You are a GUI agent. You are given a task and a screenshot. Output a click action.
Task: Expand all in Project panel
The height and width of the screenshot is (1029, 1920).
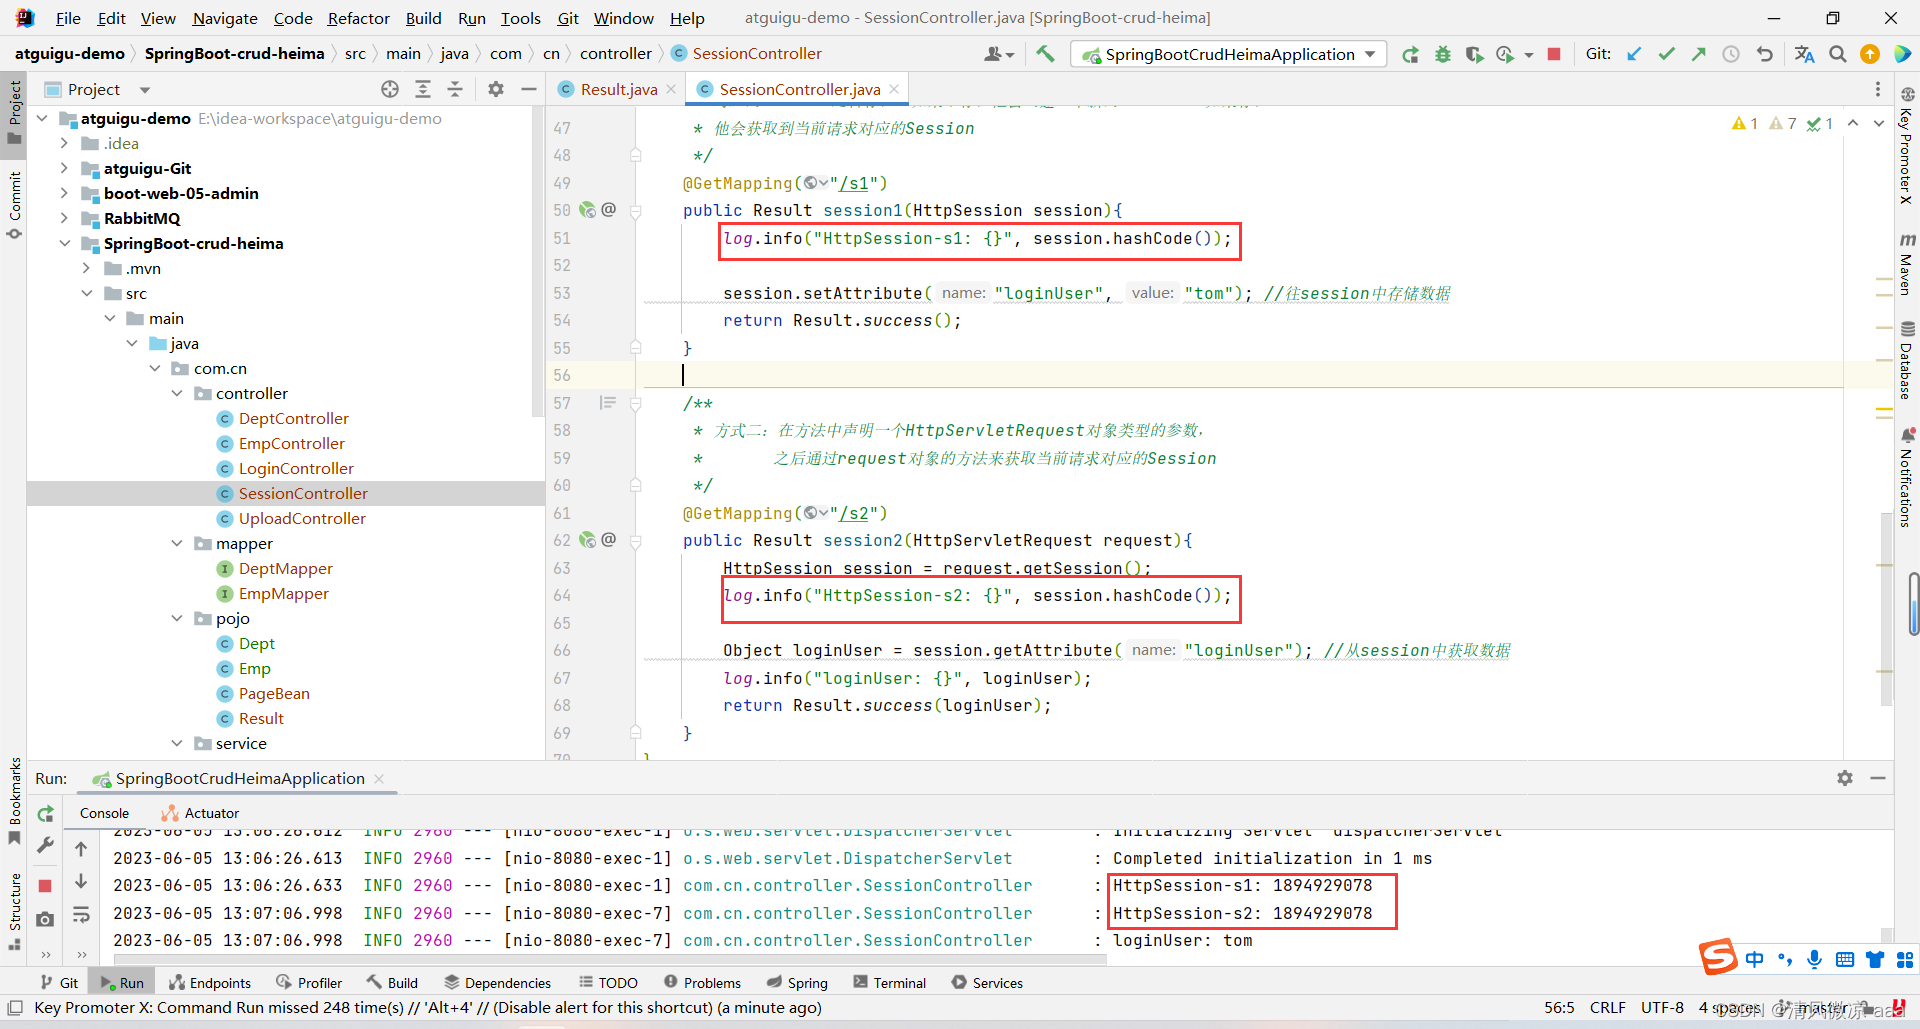click(423, 89)
